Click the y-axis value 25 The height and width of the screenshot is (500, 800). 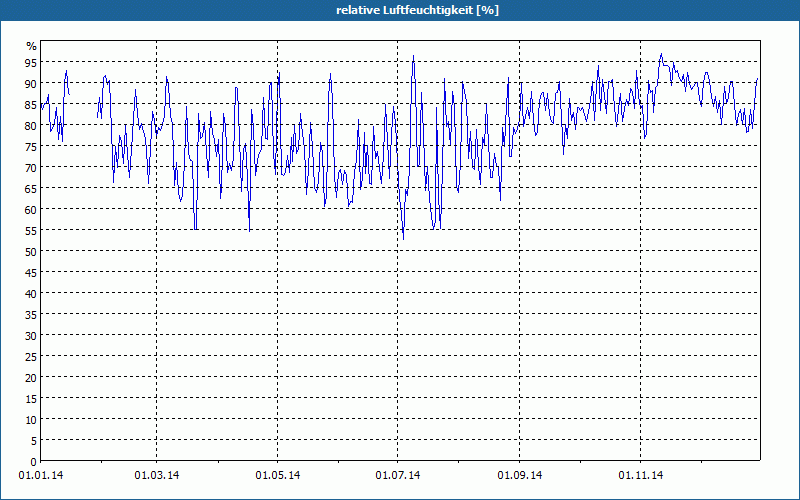pos(31,357)
